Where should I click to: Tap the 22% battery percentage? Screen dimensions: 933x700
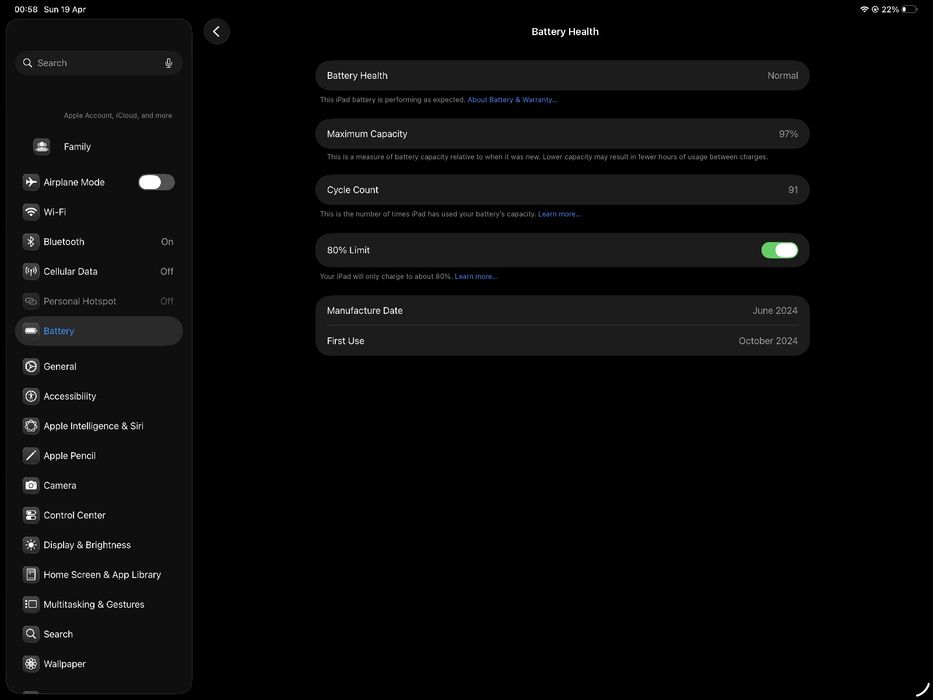pyautogui.click(x=890, y=10)
